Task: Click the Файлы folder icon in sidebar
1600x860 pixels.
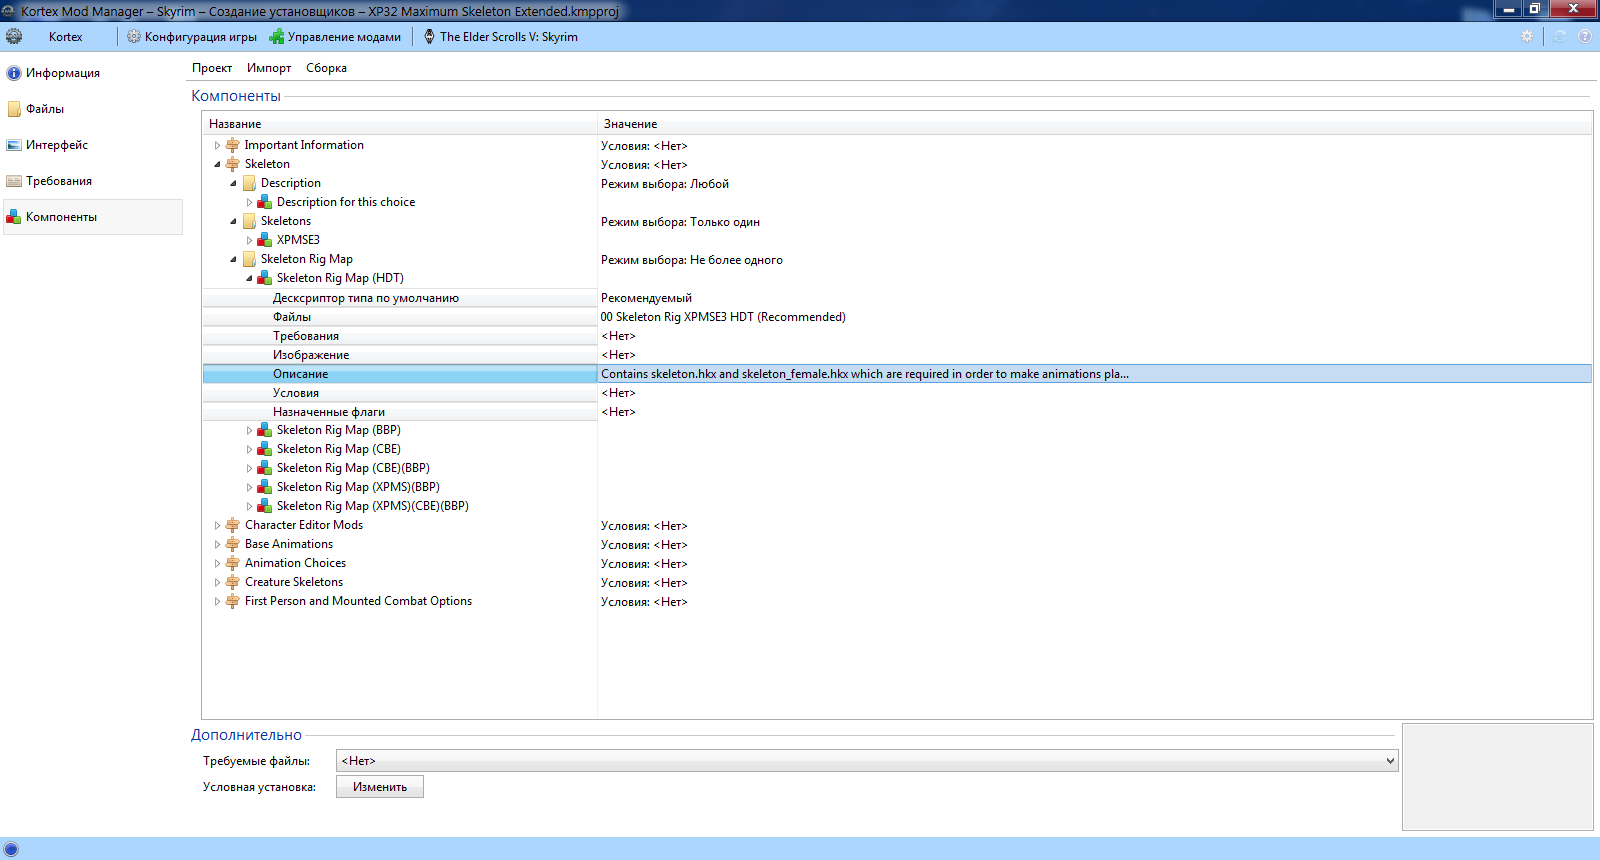Action: pyautogui.click(x=14, y=109)
